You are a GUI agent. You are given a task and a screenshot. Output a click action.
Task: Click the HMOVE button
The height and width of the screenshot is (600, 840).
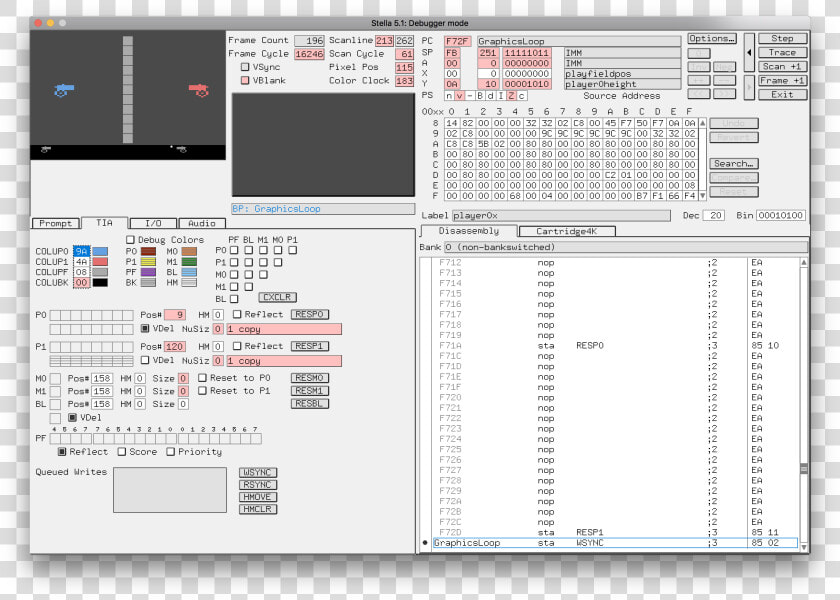(258, 497)
